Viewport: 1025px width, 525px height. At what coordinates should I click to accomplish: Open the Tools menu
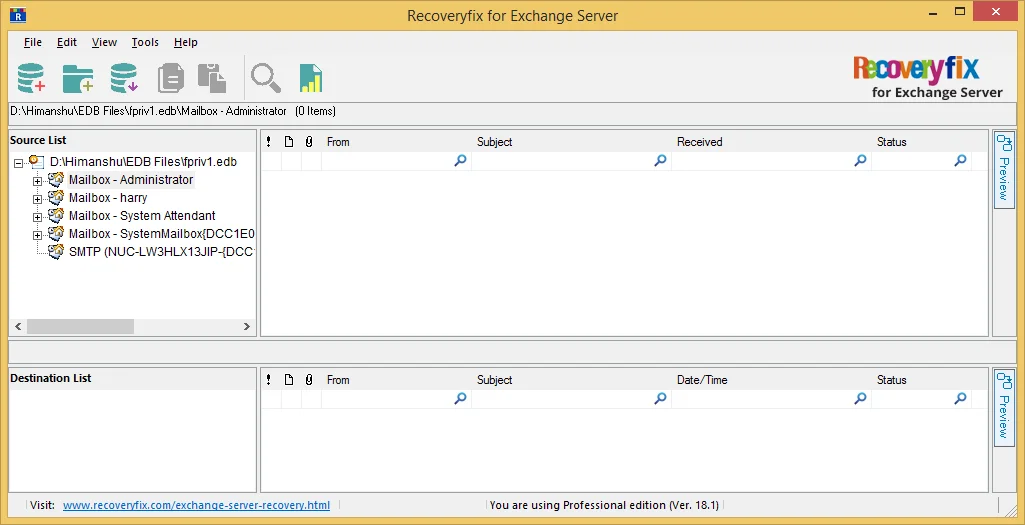pos(144,42)
